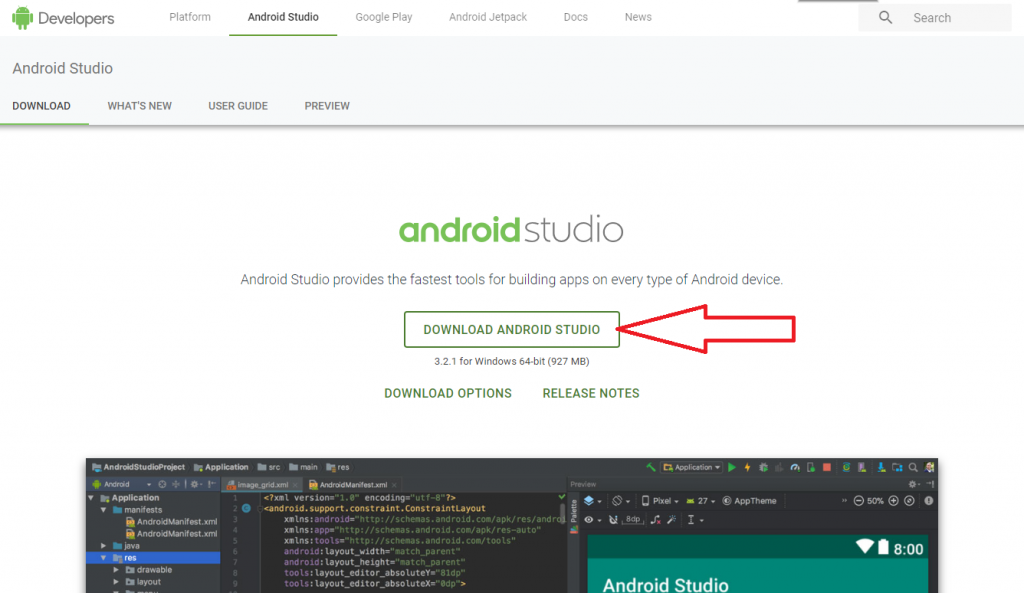Screen dimensions: 1024x593
Task: Expand the java folder node
Action: click(103, 545)
